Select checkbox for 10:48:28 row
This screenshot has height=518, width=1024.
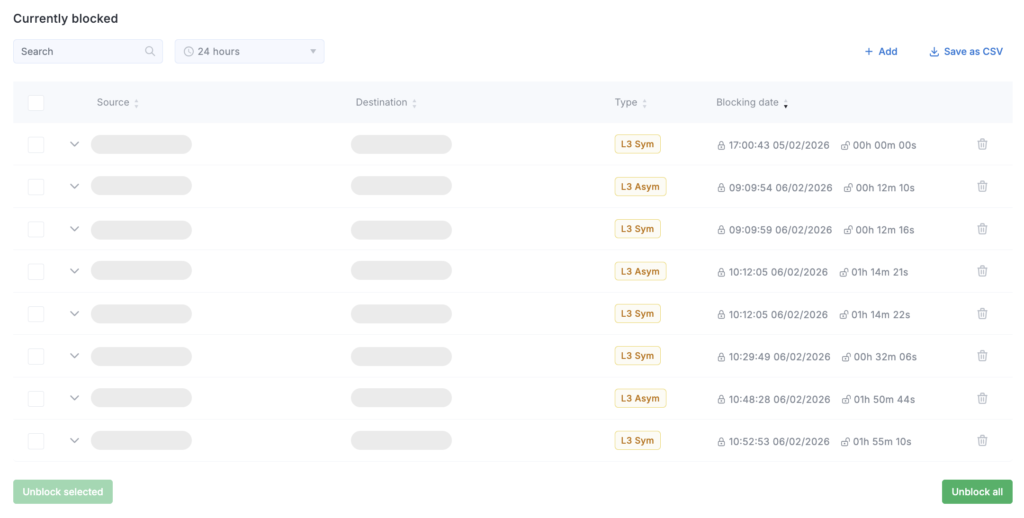pyautogui.click(x=36, y=399)
